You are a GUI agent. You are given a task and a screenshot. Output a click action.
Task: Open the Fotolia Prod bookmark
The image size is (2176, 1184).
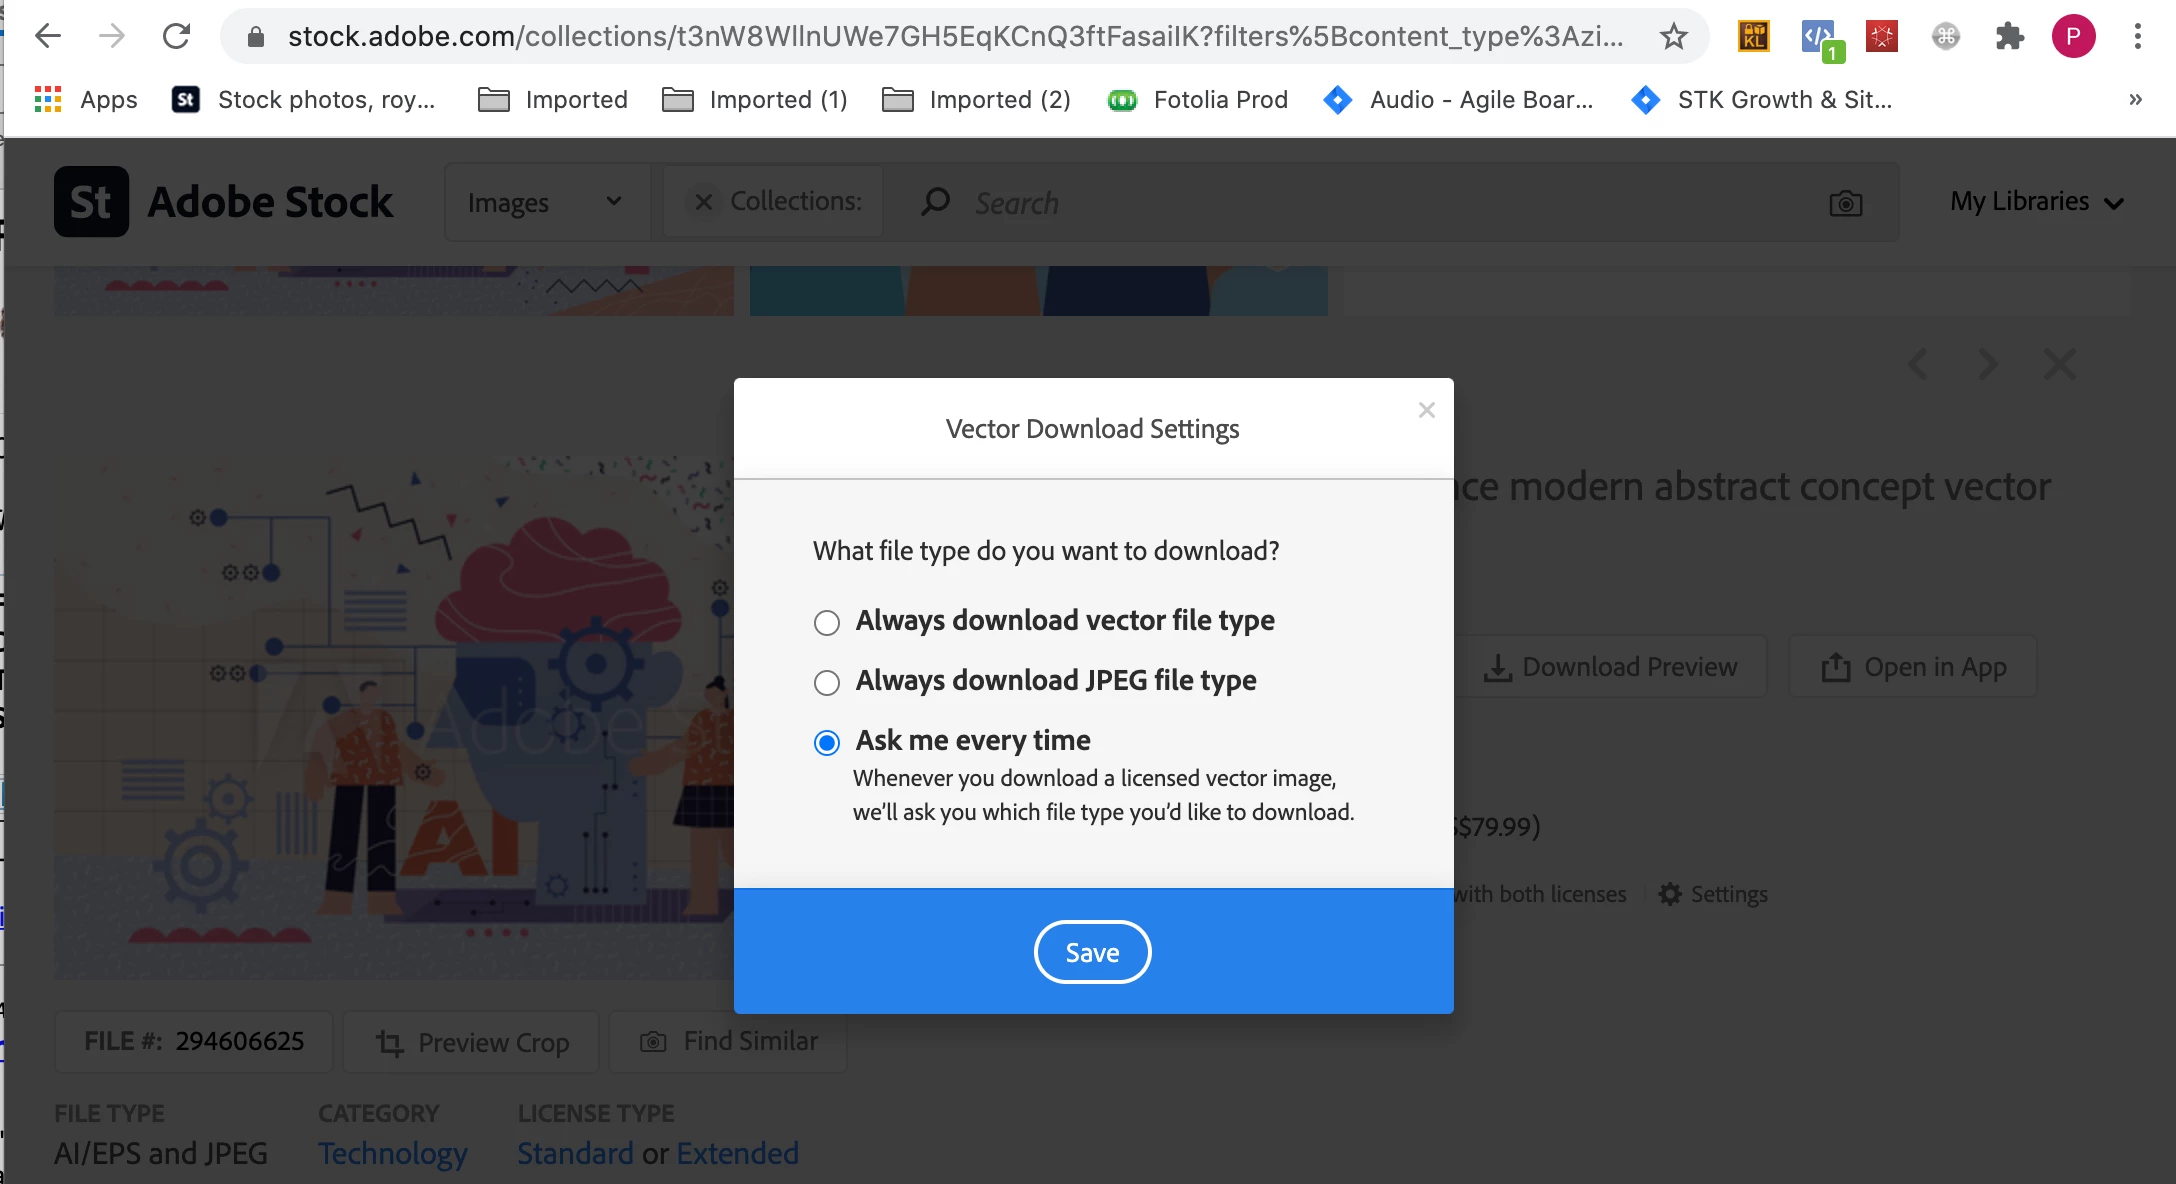tap(1198, 100)
